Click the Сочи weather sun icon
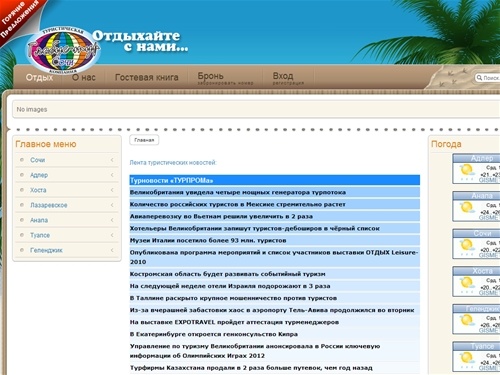The height and width of the screenshot is (375, 500). [x=467, y=245]
